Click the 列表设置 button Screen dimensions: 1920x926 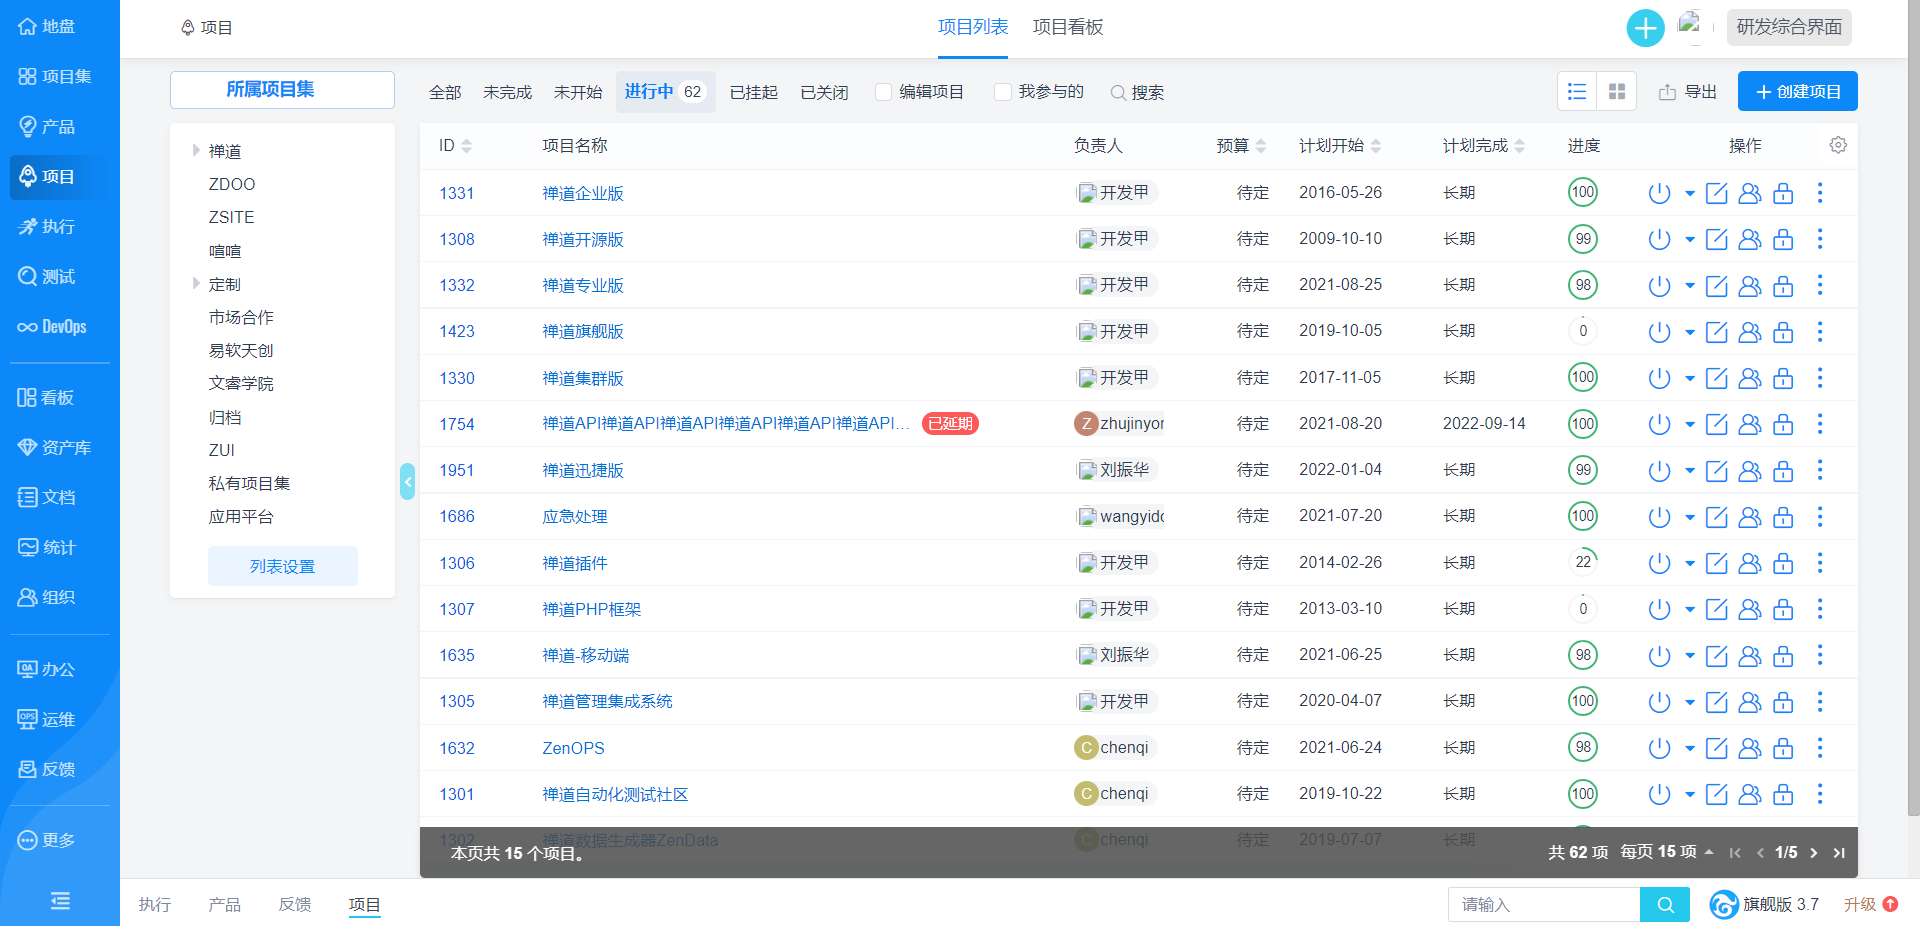(283, 566)
